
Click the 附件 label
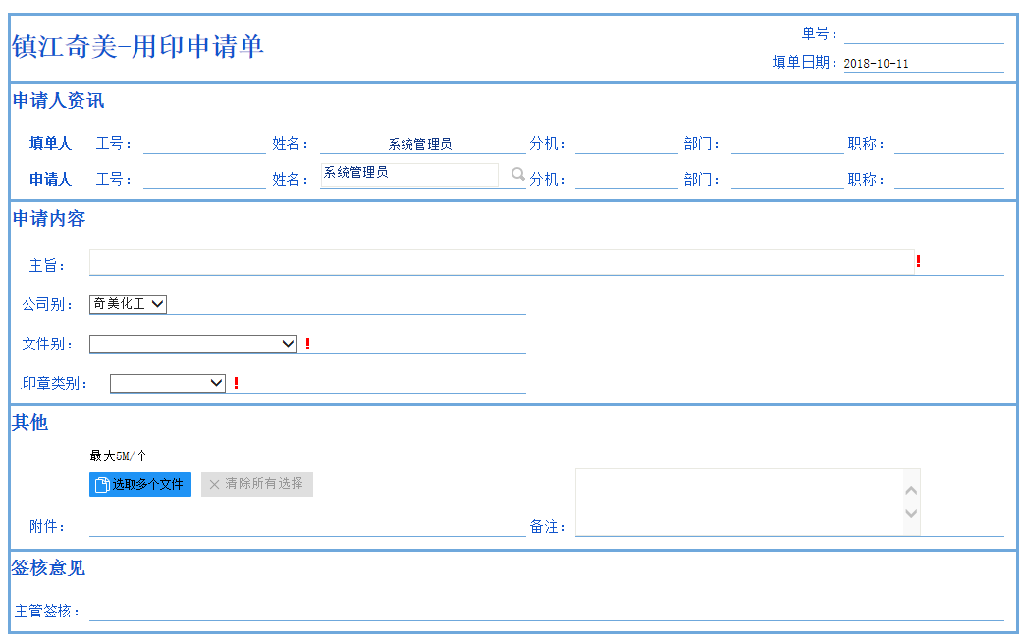point(46,526)
